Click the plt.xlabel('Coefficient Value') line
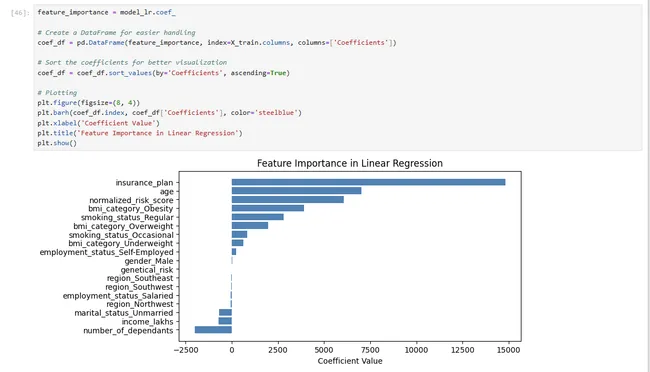 [x=98, y=123]
